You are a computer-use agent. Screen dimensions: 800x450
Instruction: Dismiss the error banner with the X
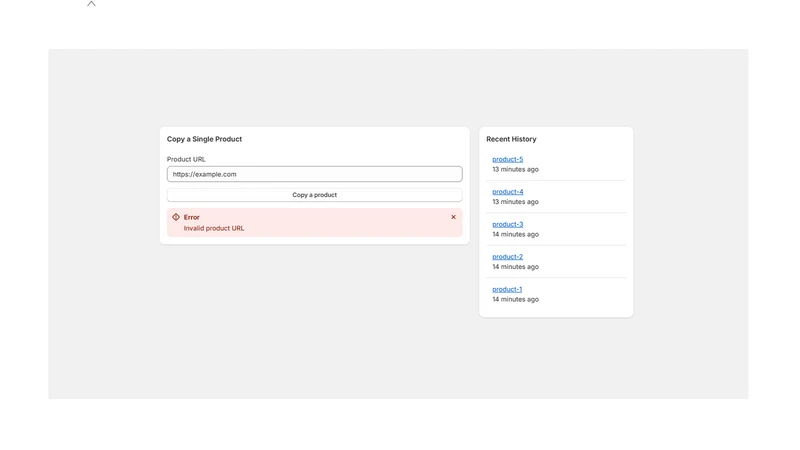(x=453, y=217)
